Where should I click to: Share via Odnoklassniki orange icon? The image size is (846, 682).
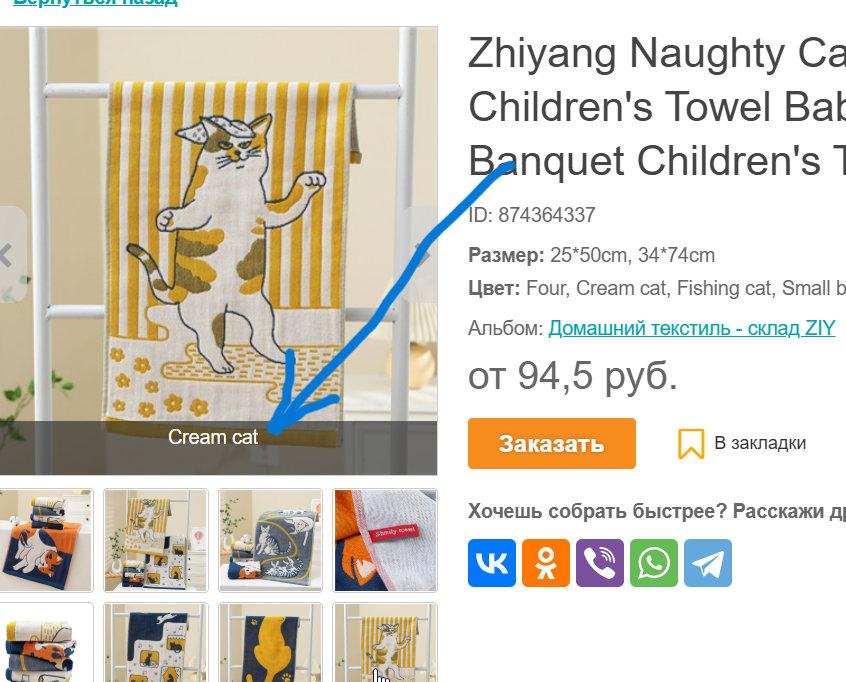[x=545, y=563]
